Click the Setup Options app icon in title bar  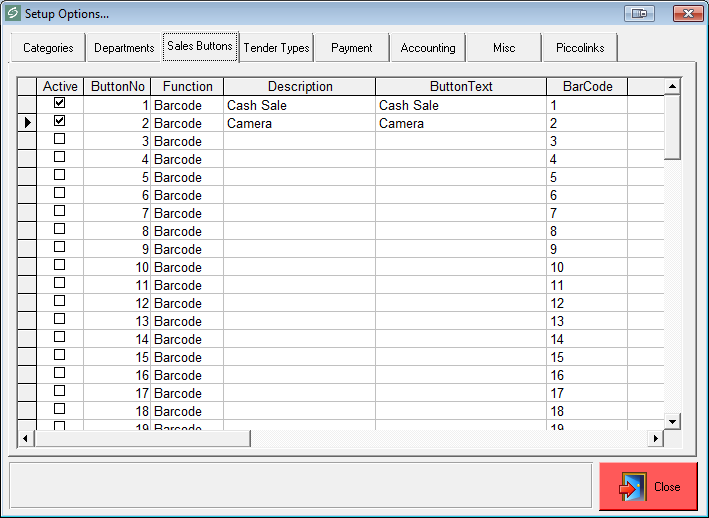(x=13, y=14)
